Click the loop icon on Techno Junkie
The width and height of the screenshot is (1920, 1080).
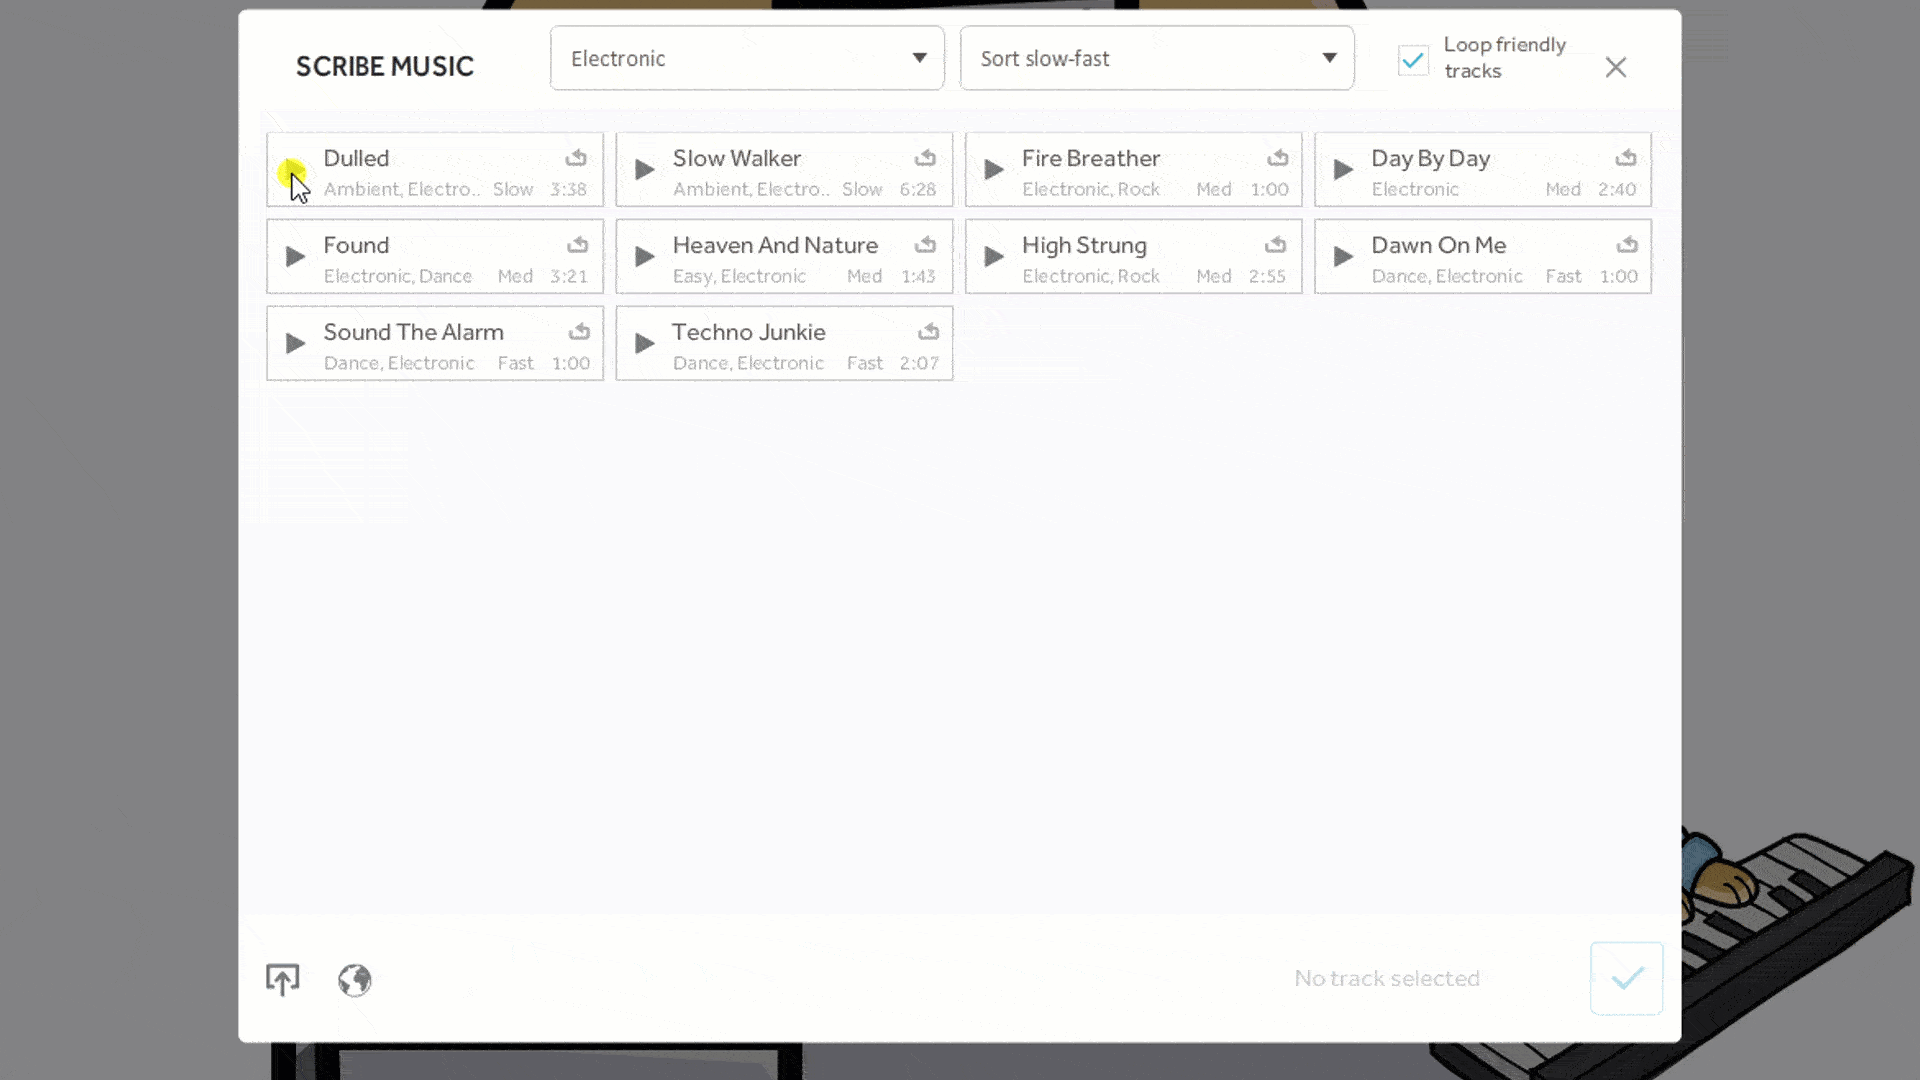[x=928, y=332]
